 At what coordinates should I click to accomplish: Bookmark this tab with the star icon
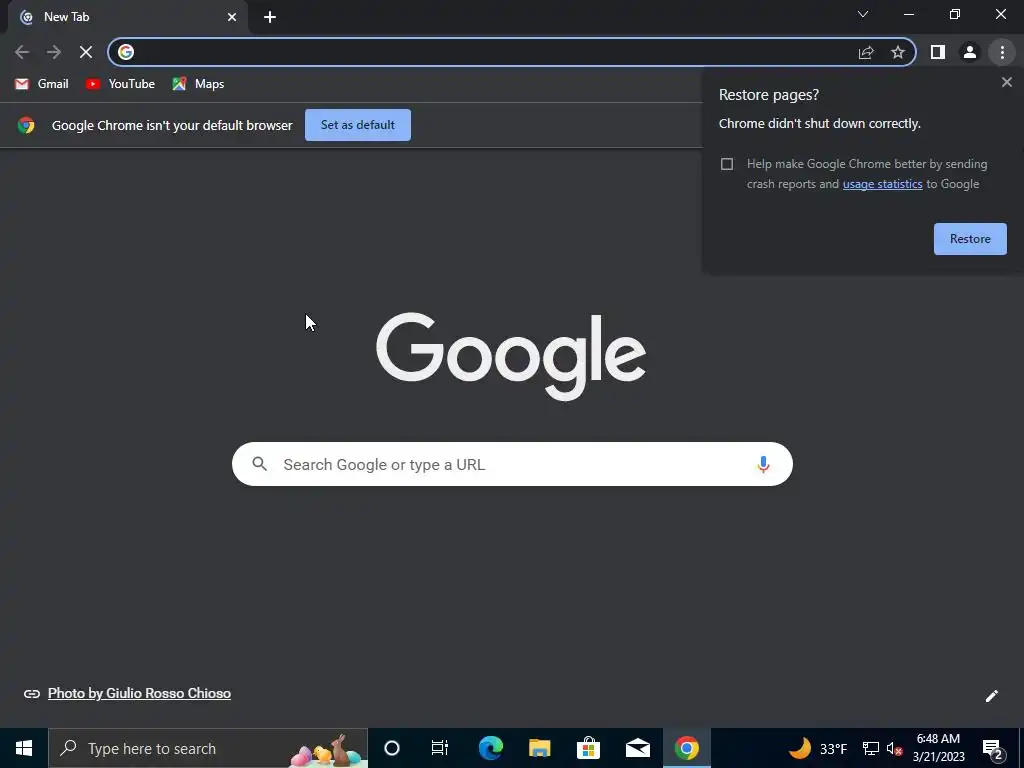coord(898,52)
